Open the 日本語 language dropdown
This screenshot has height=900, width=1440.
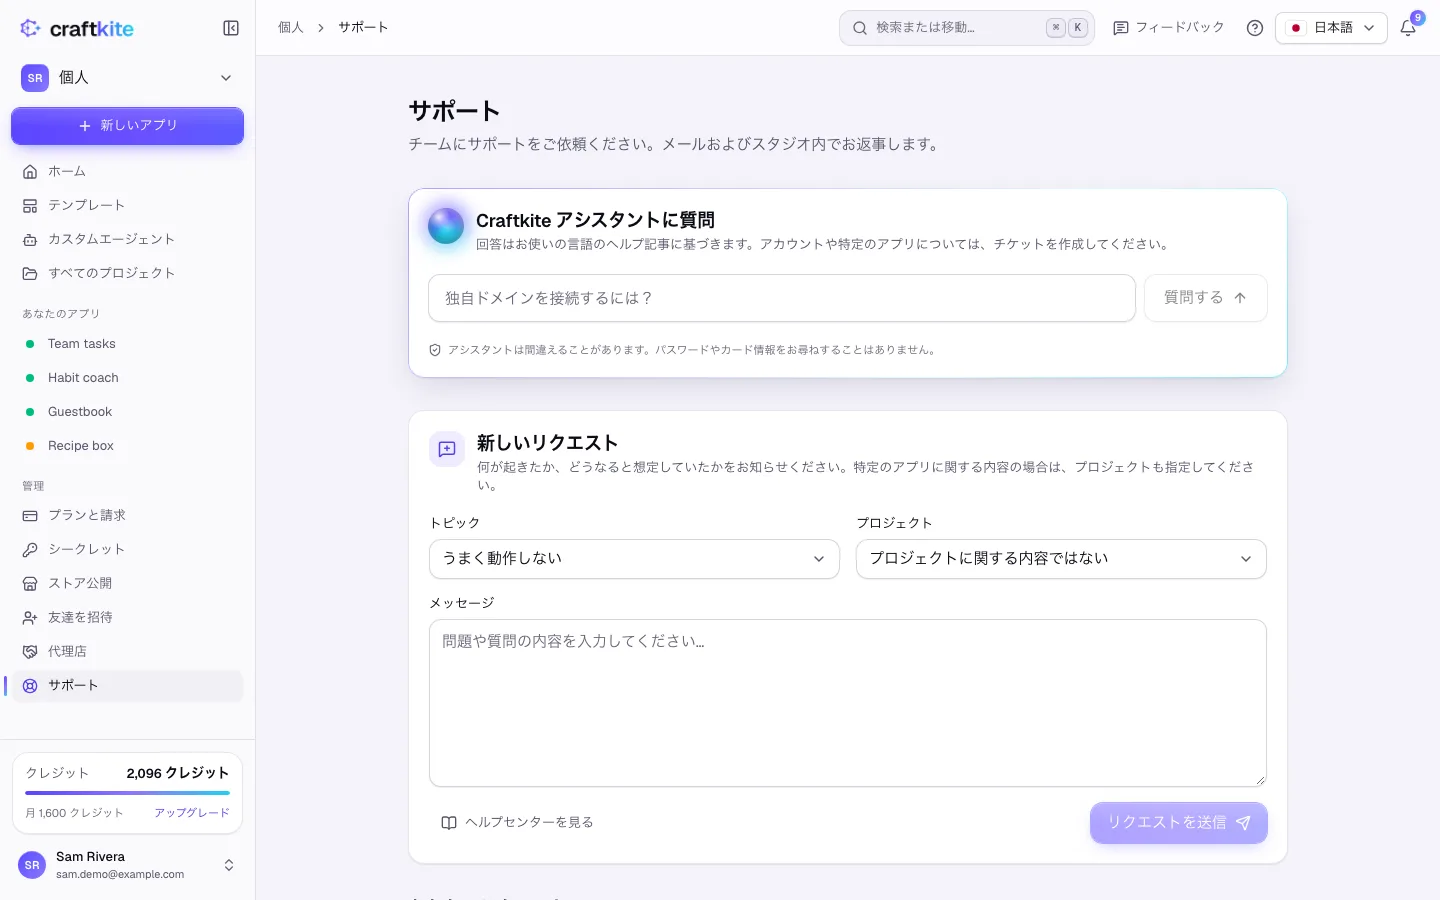(x=1331, y=28)
